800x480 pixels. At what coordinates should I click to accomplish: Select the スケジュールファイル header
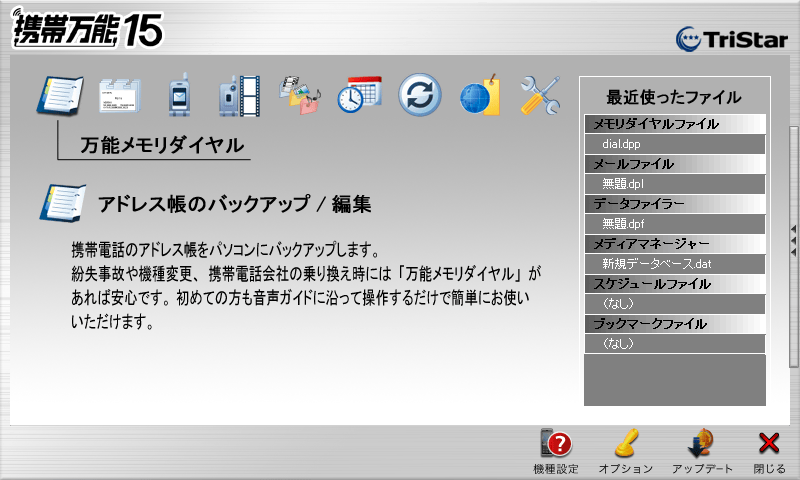pos(674,284)
